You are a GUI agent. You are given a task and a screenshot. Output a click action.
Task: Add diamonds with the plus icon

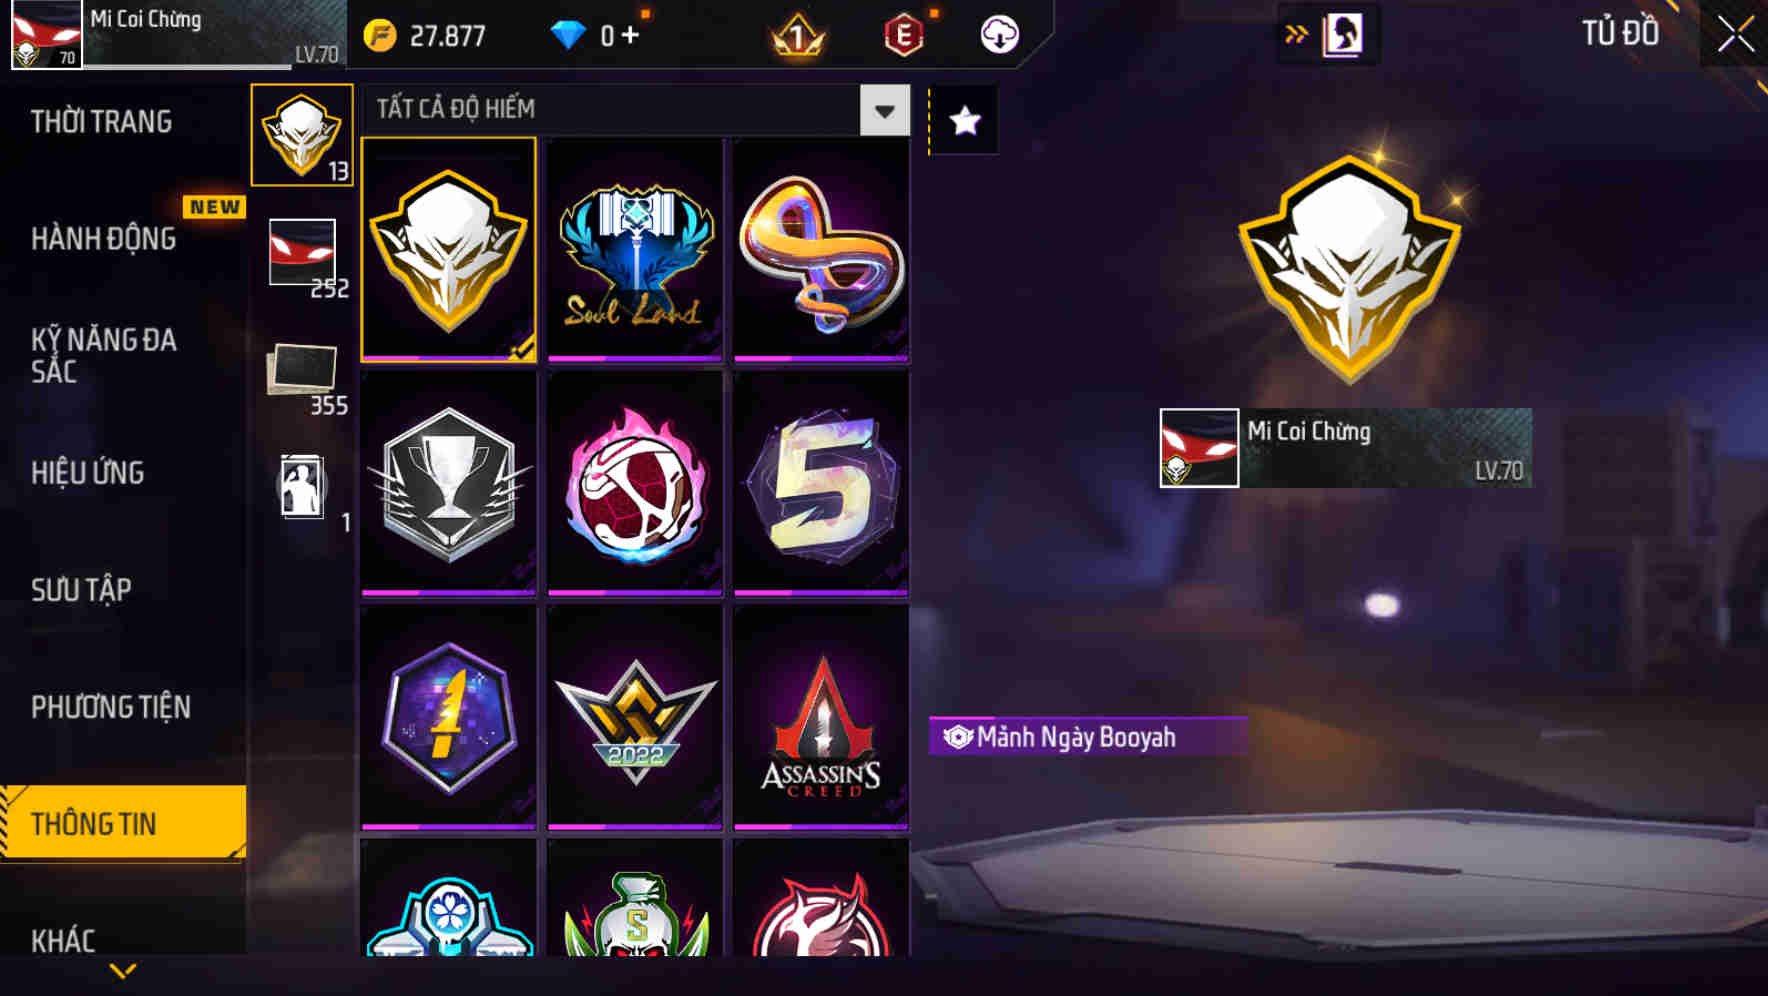(630, 35)
